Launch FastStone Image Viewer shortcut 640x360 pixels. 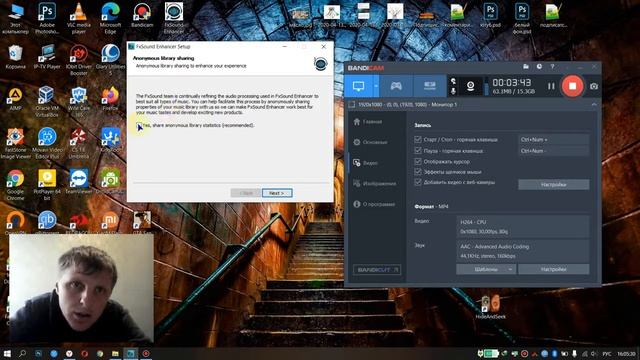click(15, 143)
